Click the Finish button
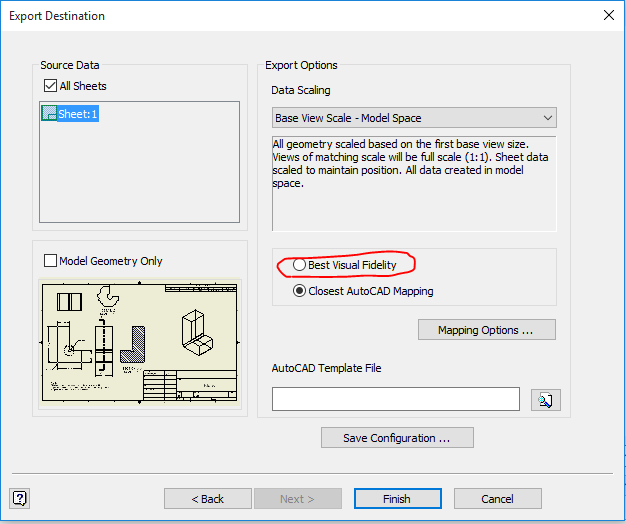Viewport: 626px width, 524px height. tap(398, 498)
